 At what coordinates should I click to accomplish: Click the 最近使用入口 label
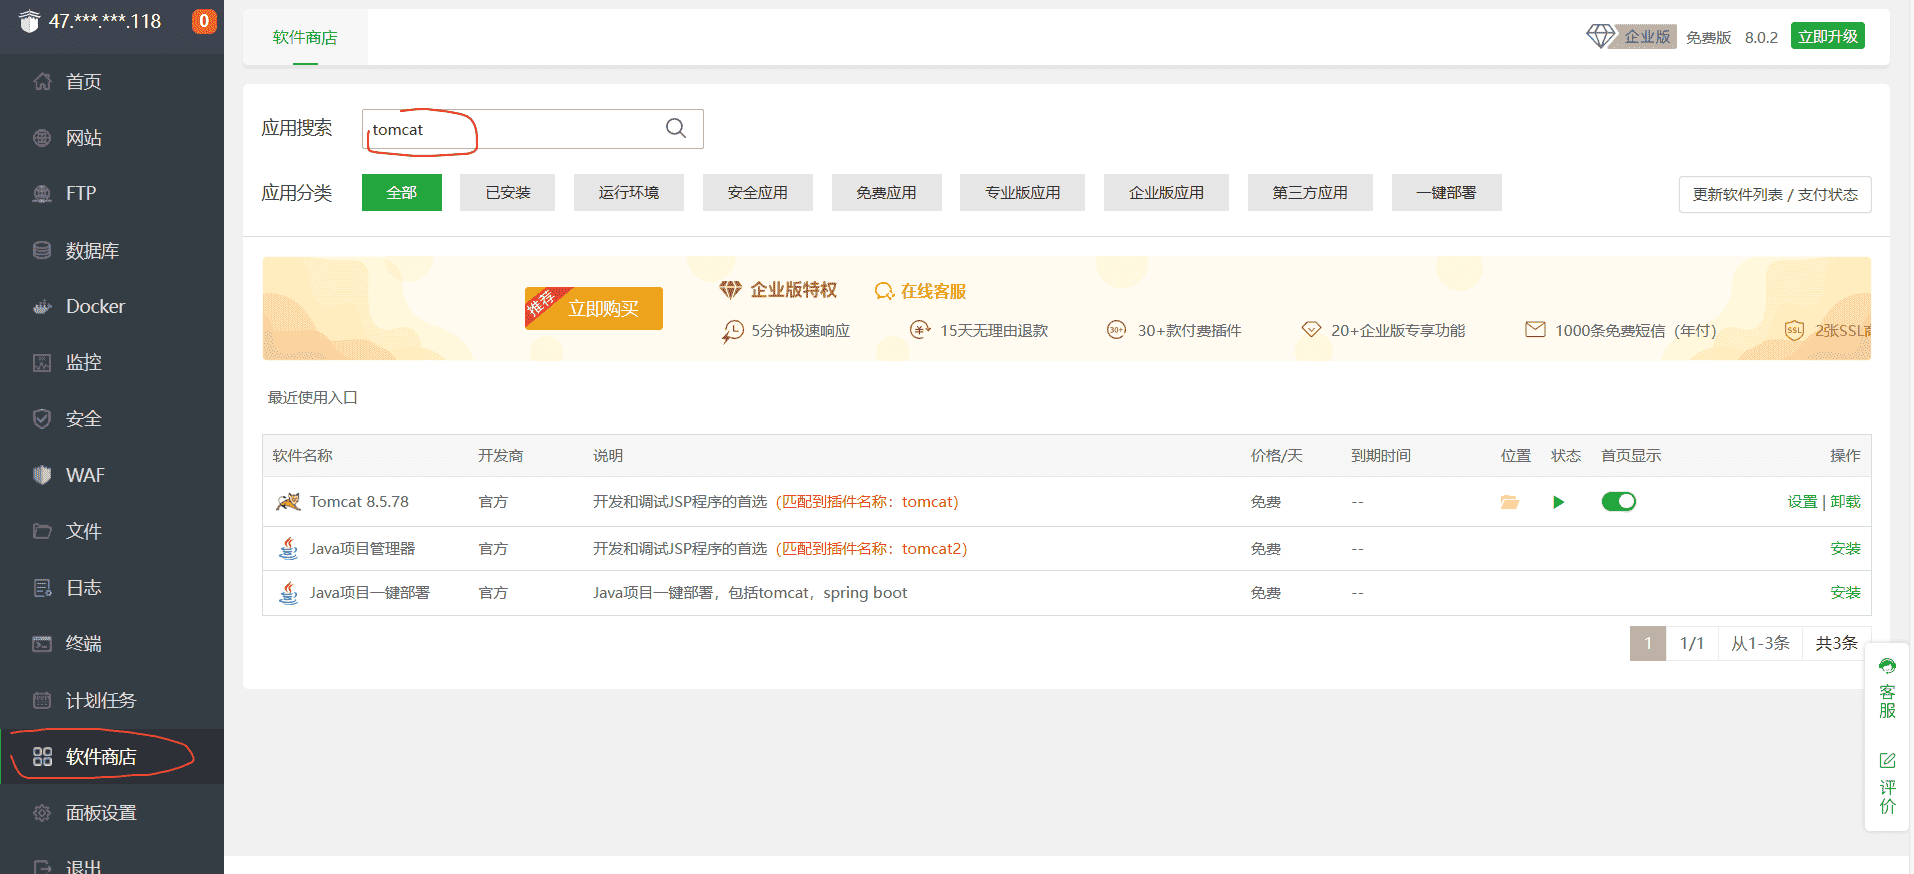312,397
